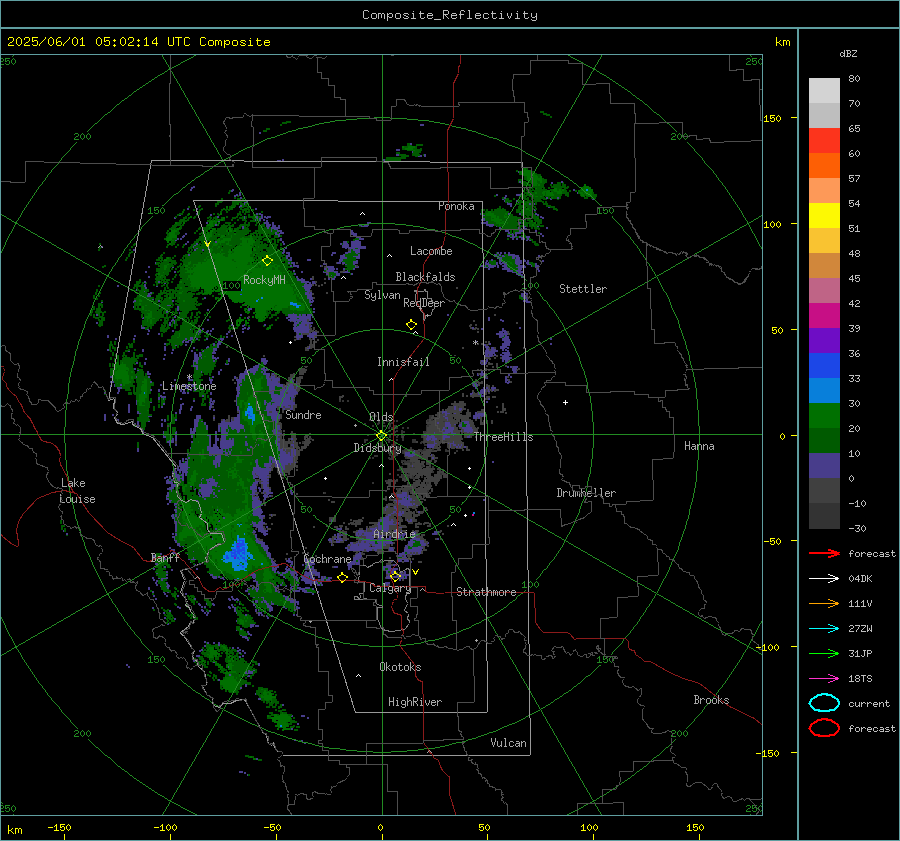Click the magenta 18TS arrow legend icon
Image resolution: width=900 pixels, height=841 pixels.
click(824, 679)
